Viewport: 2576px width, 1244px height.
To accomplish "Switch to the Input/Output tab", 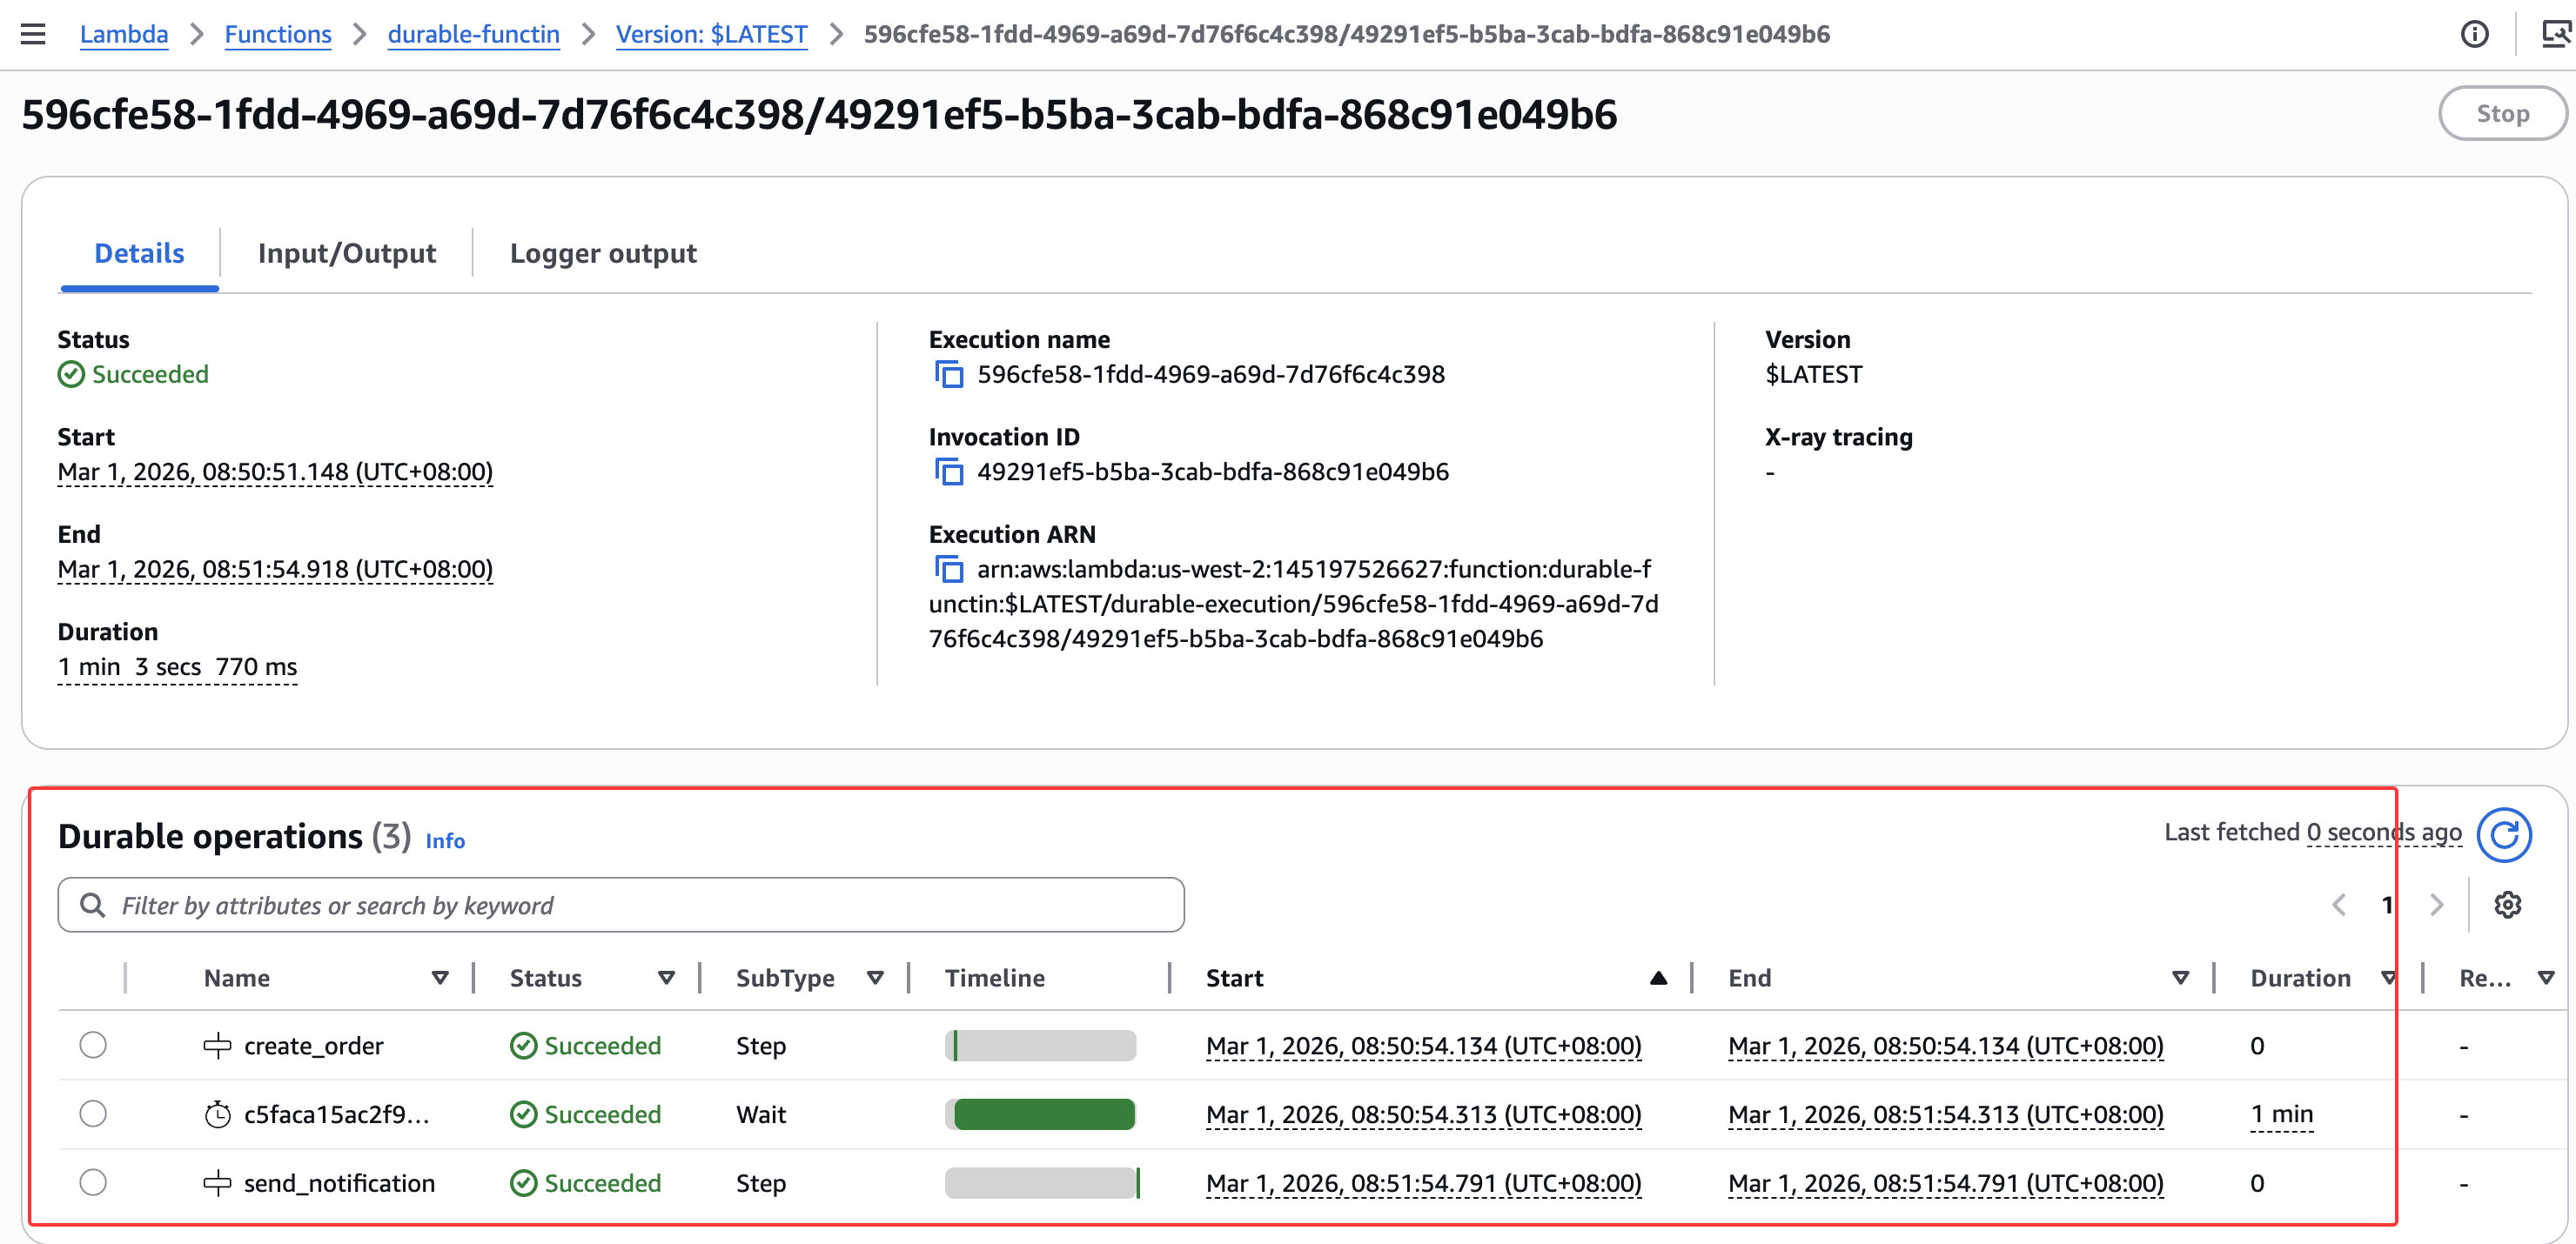I will pos(346,254).
